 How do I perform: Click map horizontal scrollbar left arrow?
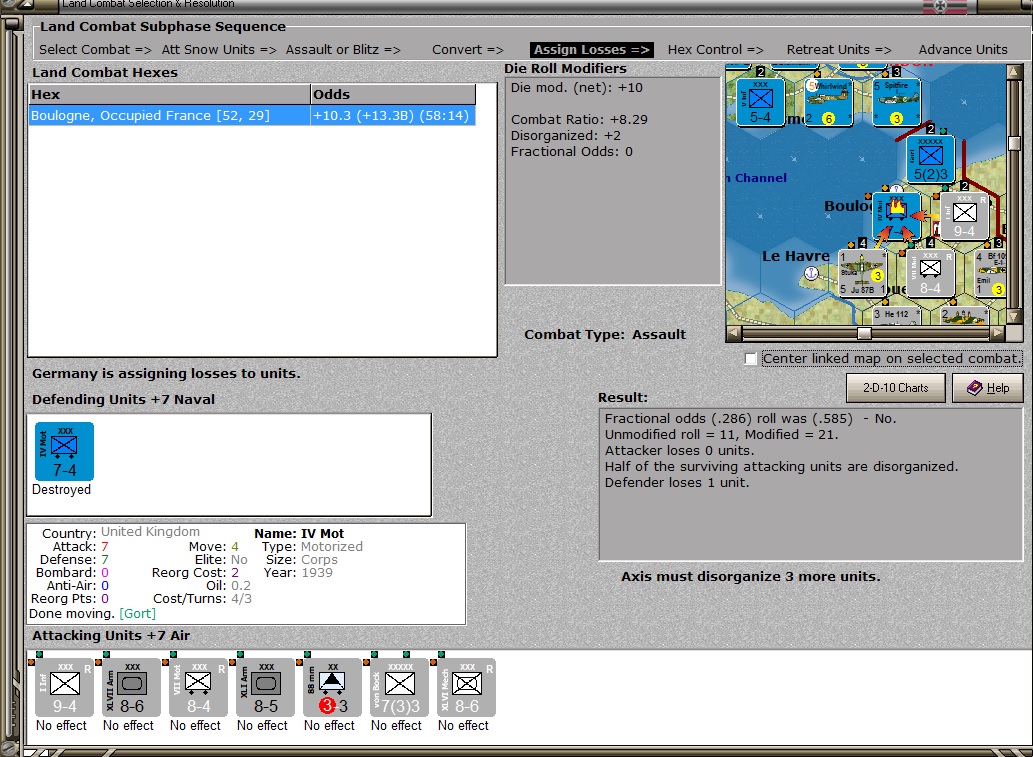[733, 333]
